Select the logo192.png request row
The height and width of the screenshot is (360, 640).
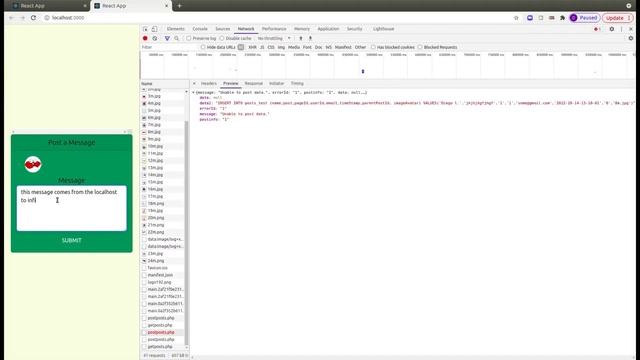pos(163,282)
